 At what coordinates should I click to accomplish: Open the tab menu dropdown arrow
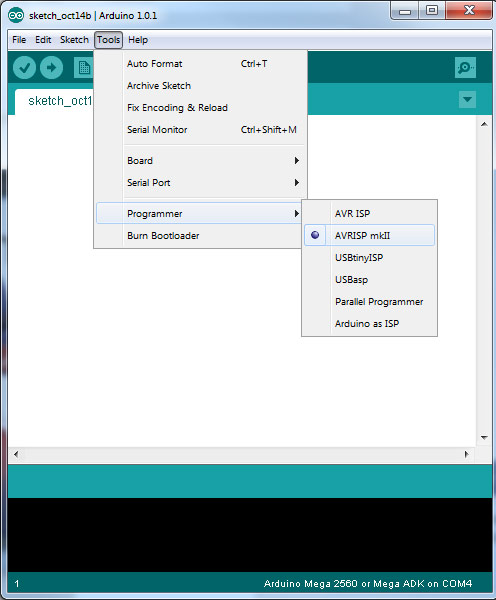(467, 99)
